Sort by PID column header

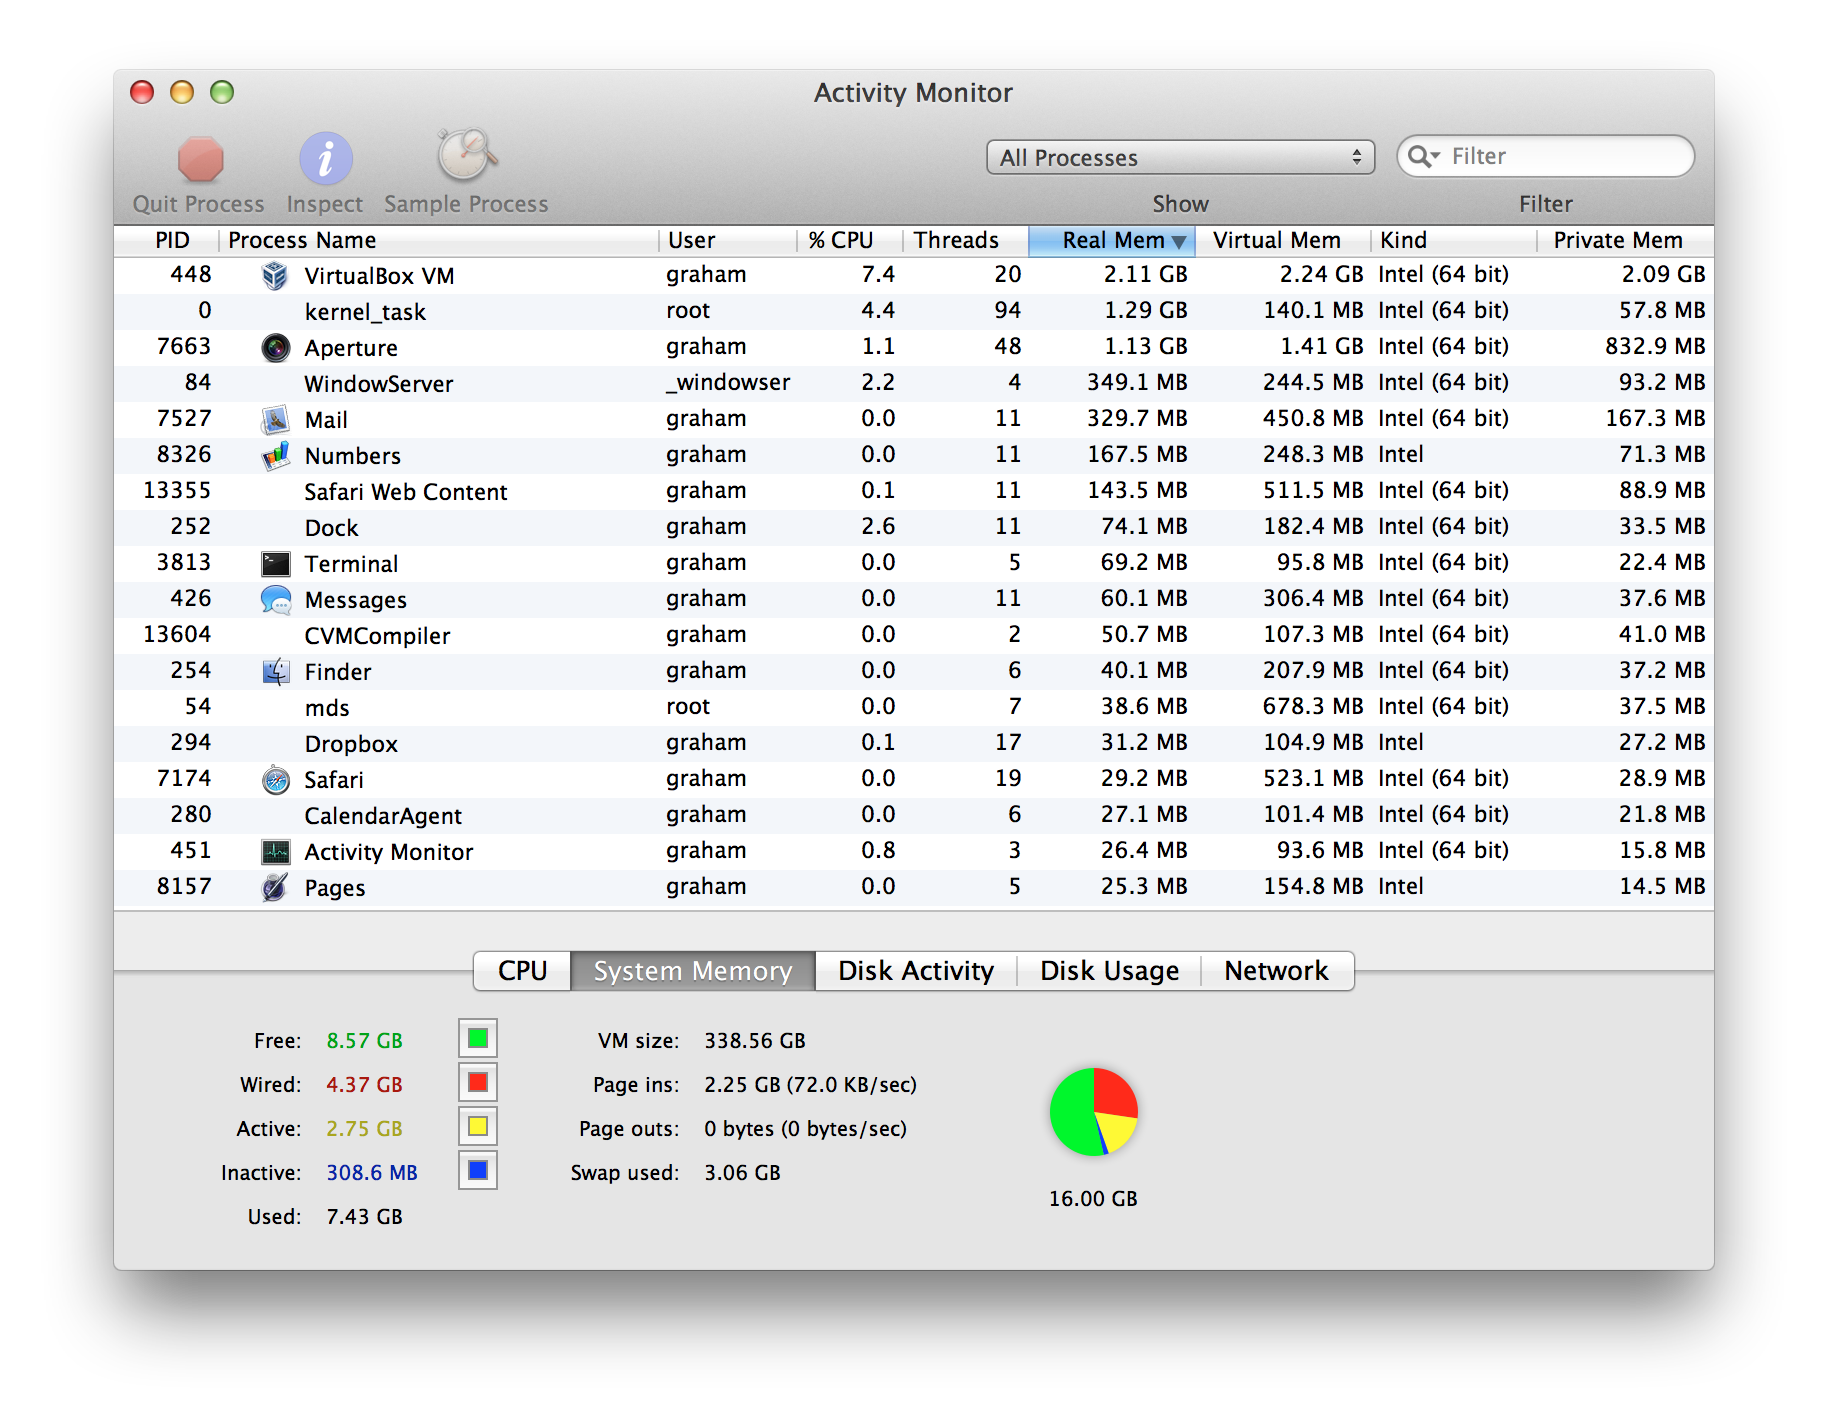click(x=167, y=240)
